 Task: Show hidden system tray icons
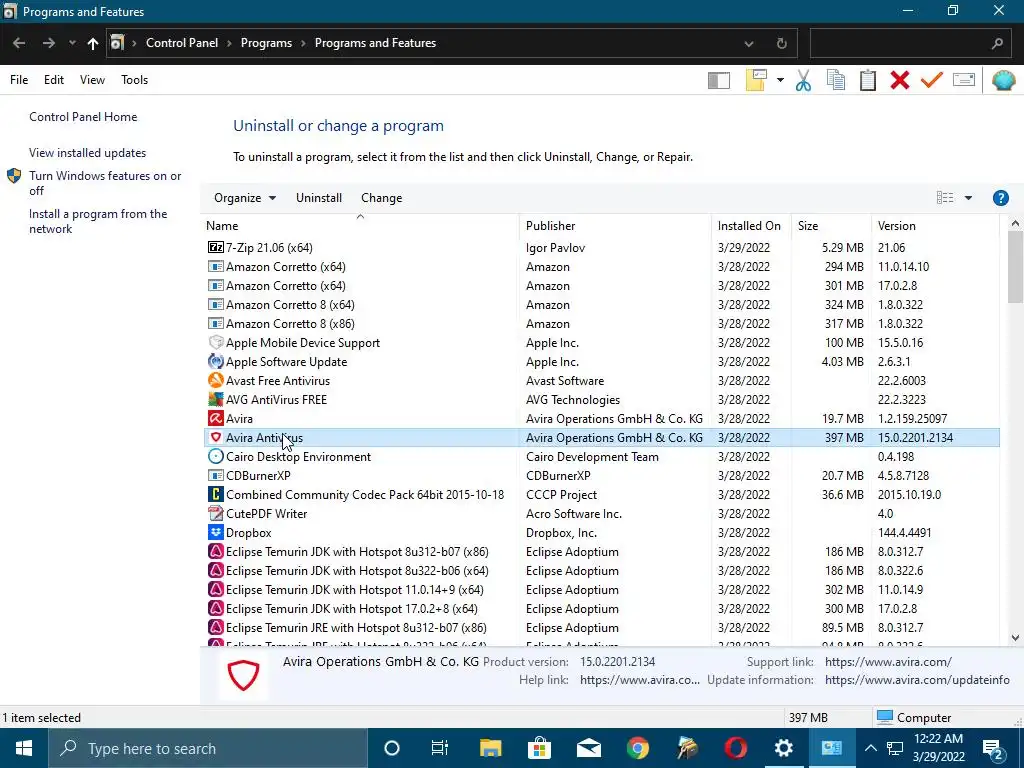[871, 748]
